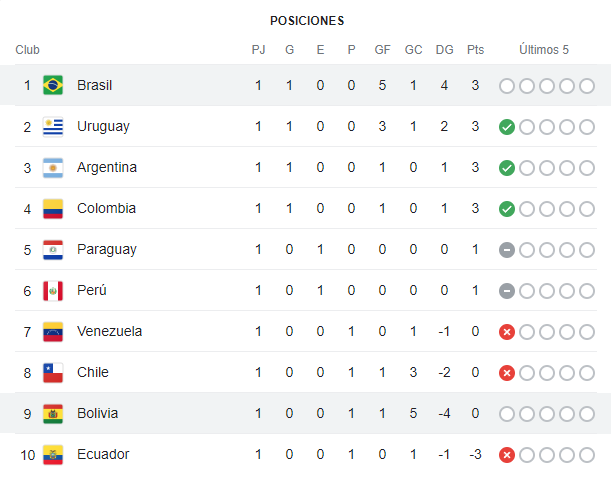Image resolution: width=611 pixels, height=485 pixels.
Task: Click Venezuela's red loss result icon
Action: 507,332
